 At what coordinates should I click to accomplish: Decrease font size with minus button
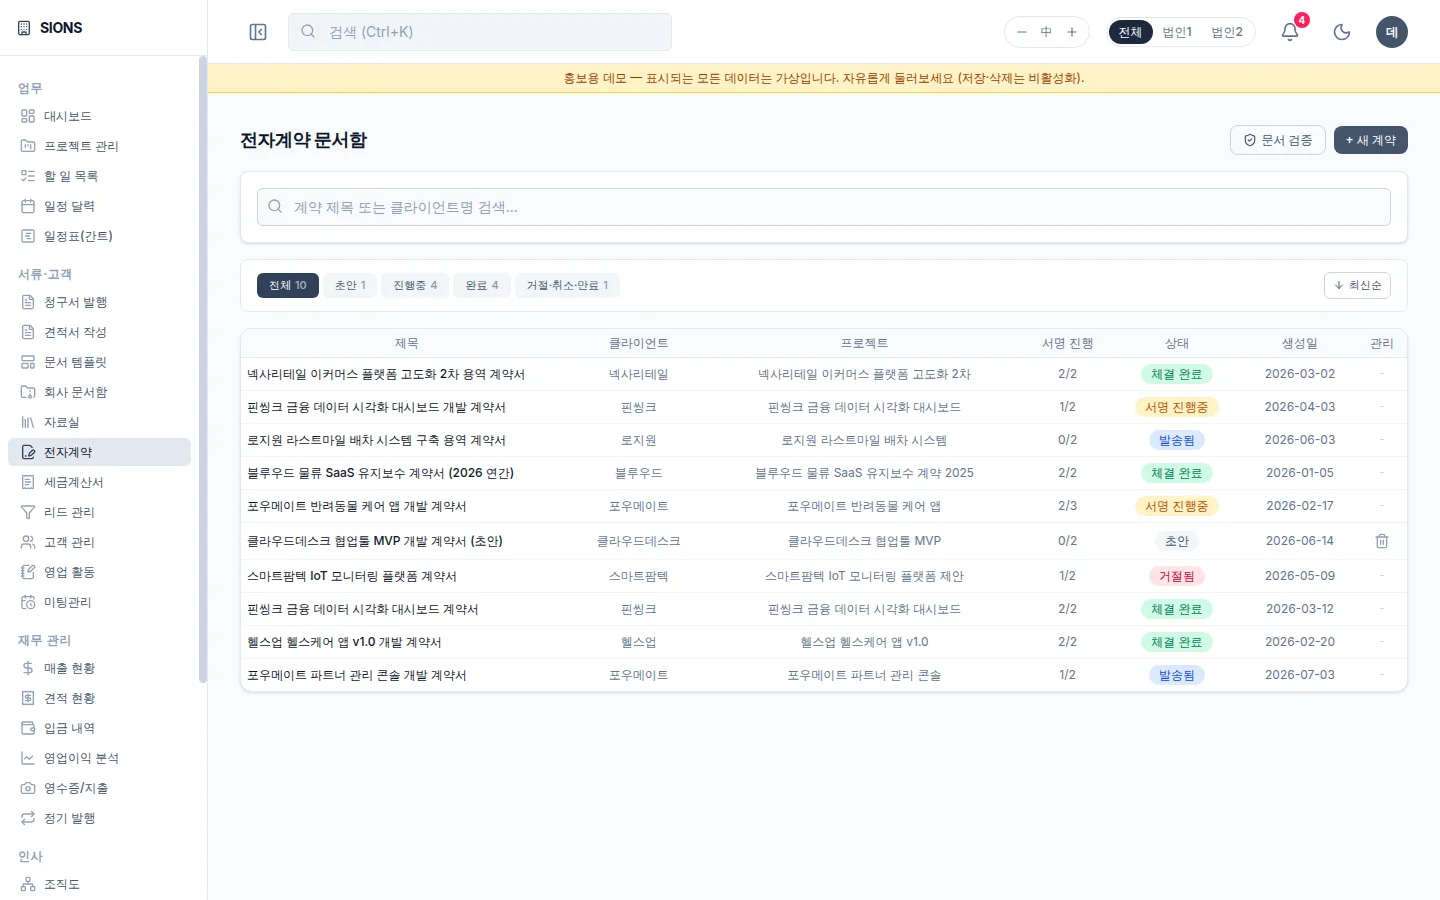(x=1022, y=32)
